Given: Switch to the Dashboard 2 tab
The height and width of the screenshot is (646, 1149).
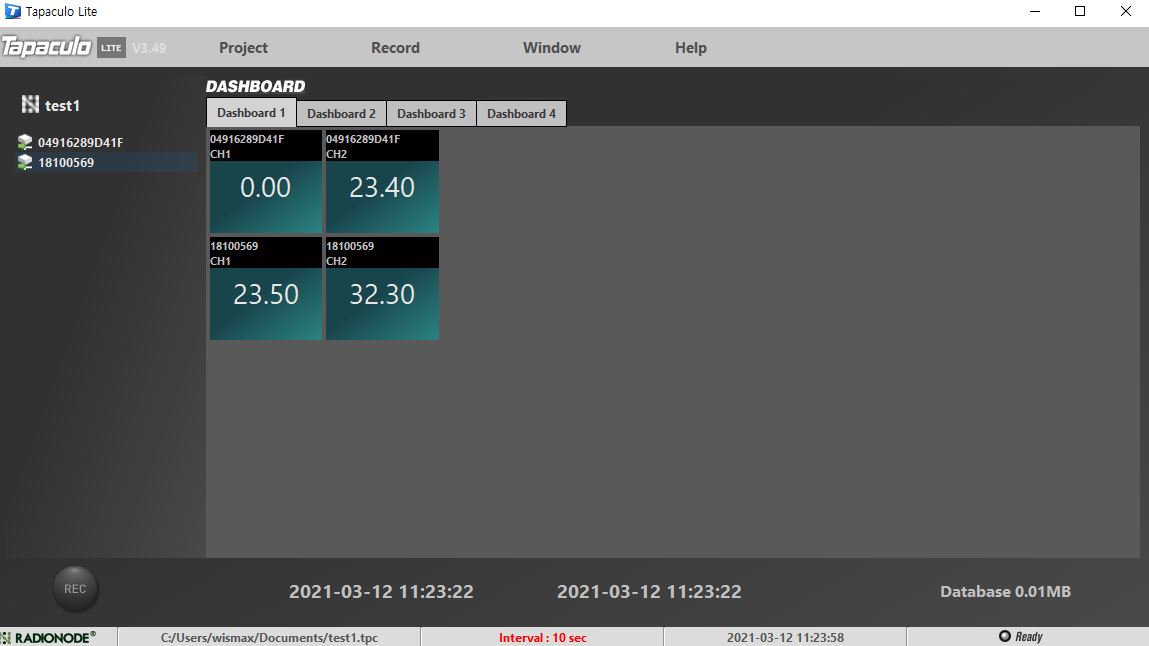Looking at the screenshot, I should pos(341,114).
